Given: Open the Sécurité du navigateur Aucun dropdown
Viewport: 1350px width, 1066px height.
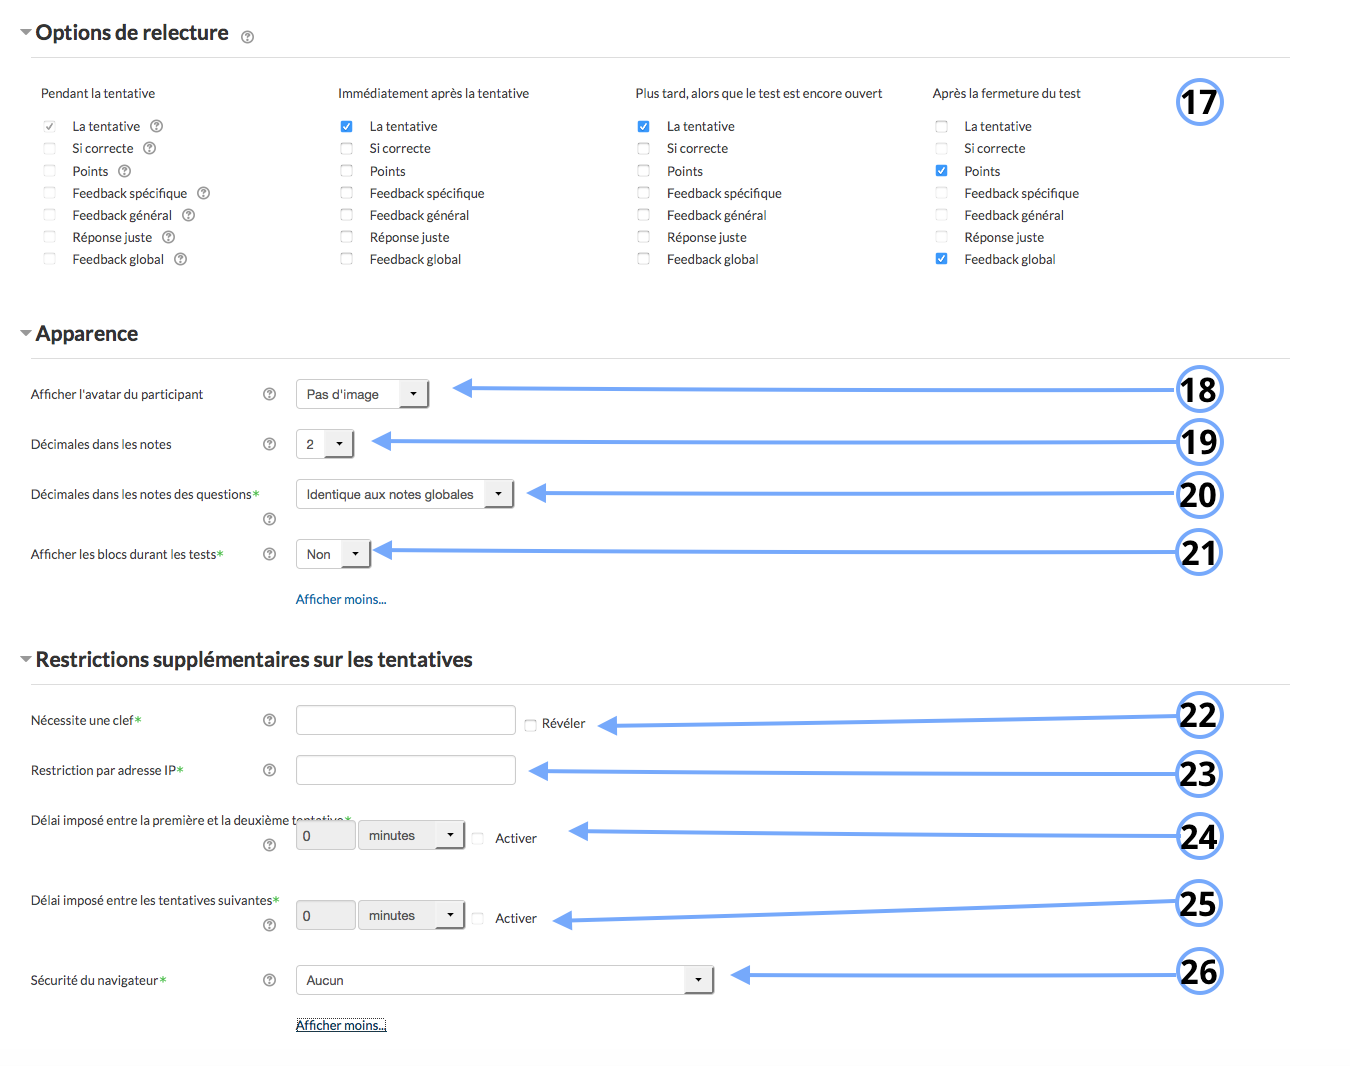Looking at the screenshot, I should coord(504,980).
